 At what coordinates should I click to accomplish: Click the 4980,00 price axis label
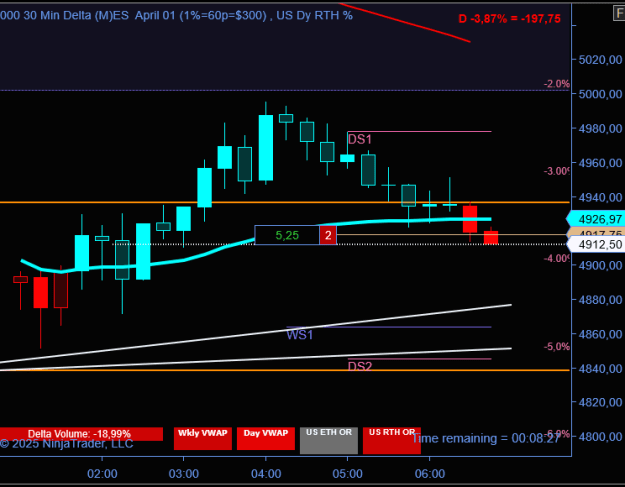[x=600, y=128]
